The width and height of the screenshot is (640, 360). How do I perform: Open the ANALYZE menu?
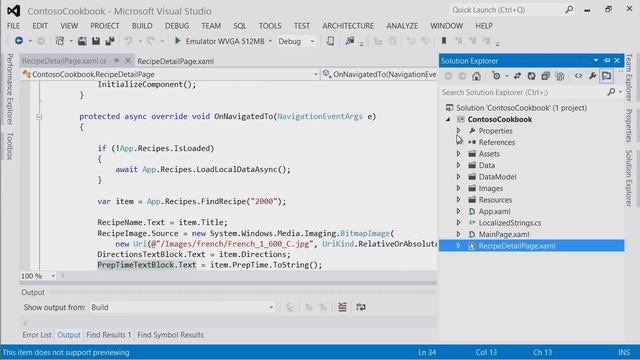point(402,26)
